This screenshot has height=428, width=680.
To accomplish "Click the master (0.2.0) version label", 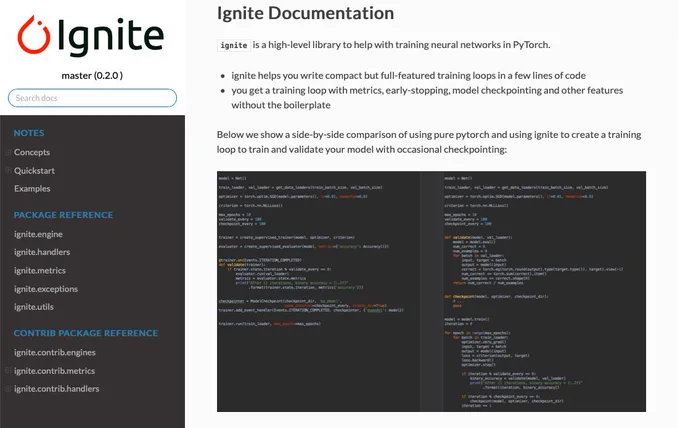I will coord(92,75).
